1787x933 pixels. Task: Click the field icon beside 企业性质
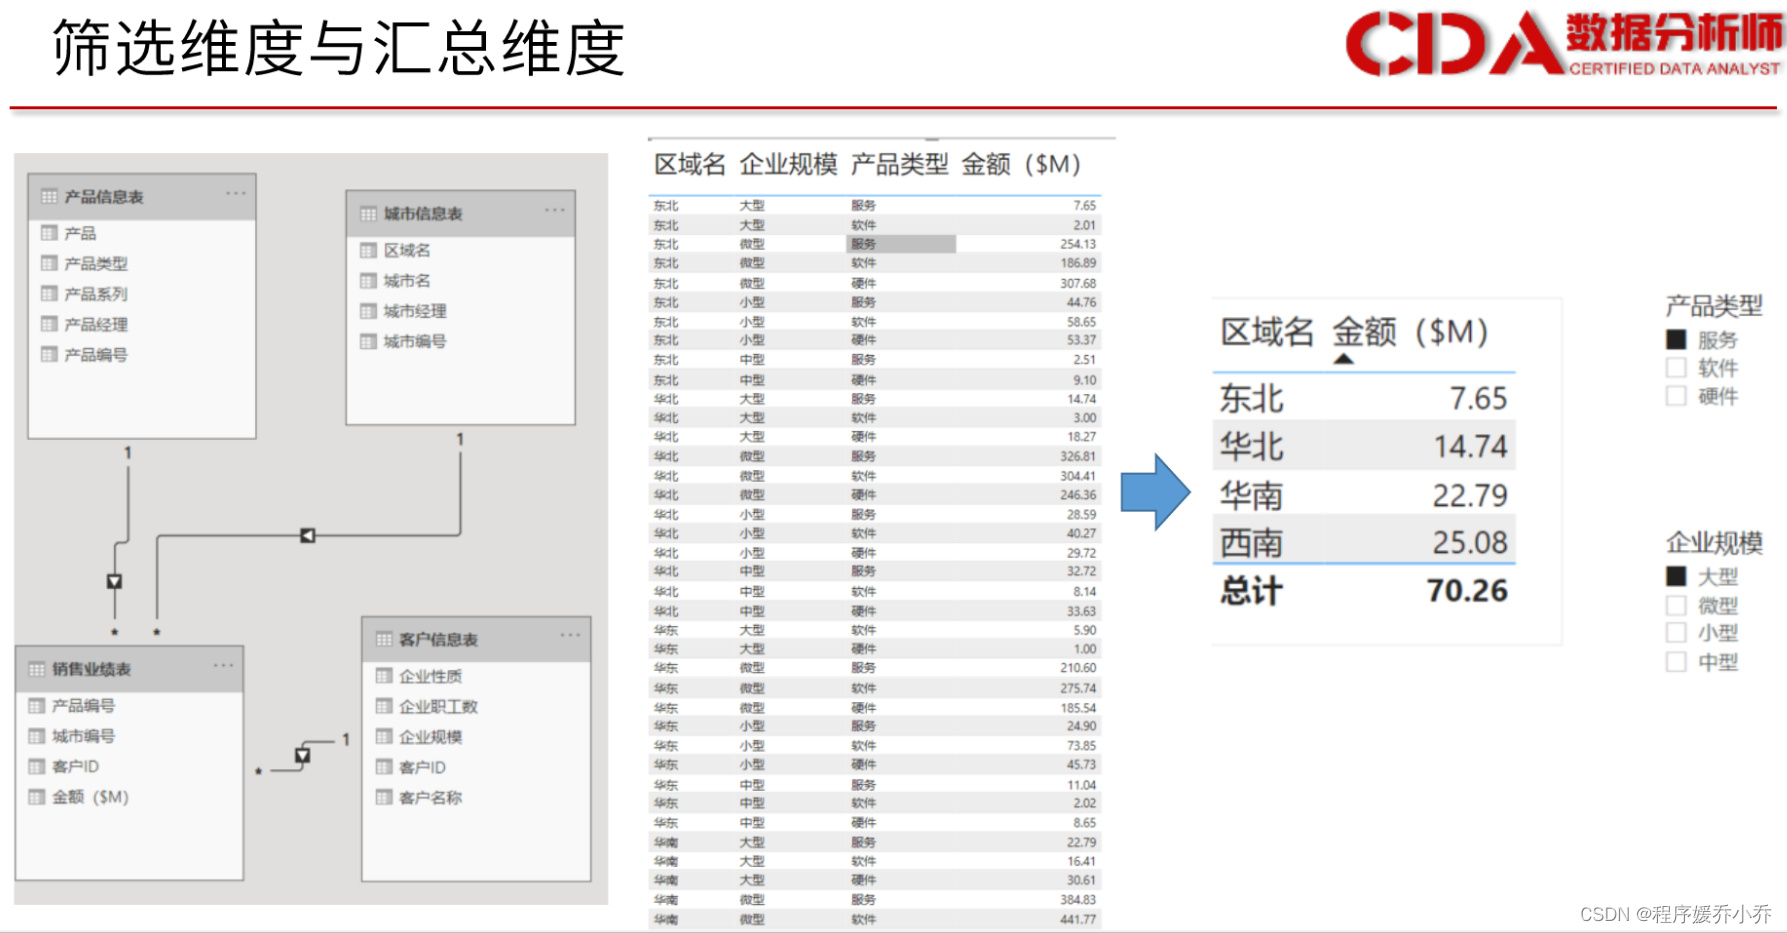click(384, 676)
